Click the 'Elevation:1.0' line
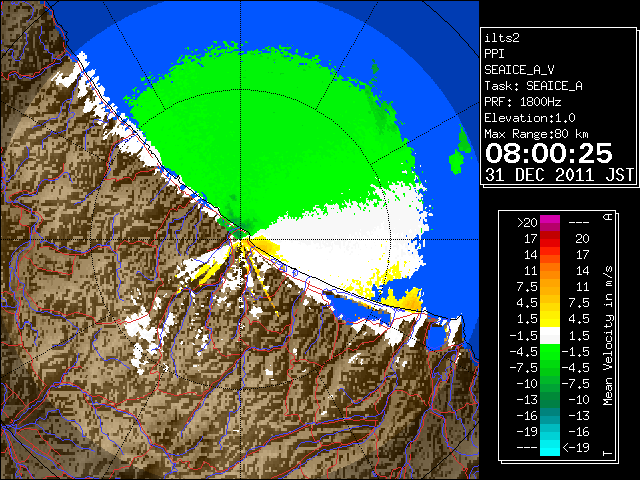The image size is (640, 480). [530, 118]
